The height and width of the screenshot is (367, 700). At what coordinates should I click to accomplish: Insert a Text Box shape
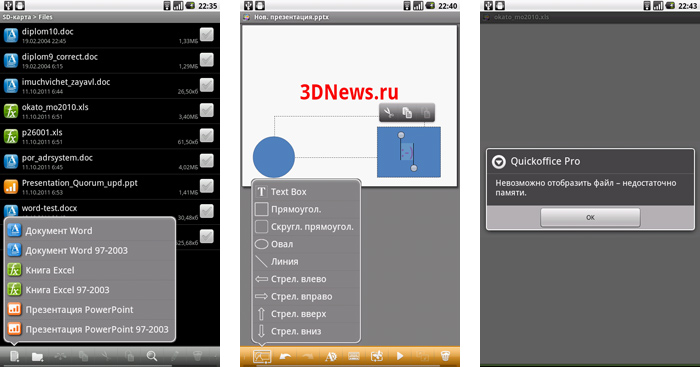306,192
